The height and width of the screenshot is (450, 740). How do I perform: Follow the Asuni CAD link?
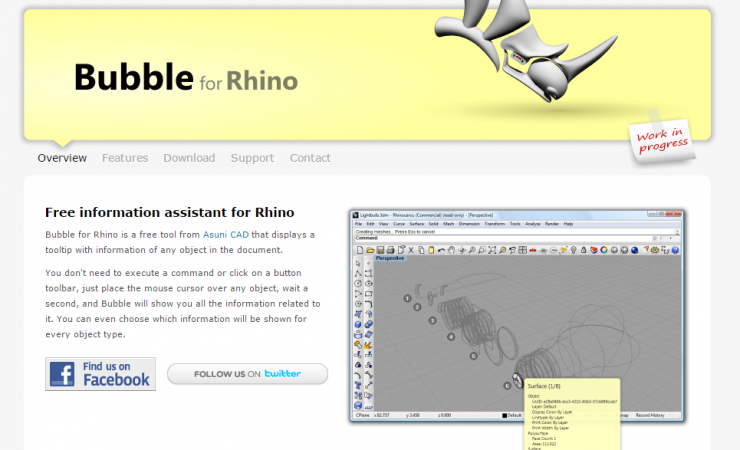[x=226, y=234]
